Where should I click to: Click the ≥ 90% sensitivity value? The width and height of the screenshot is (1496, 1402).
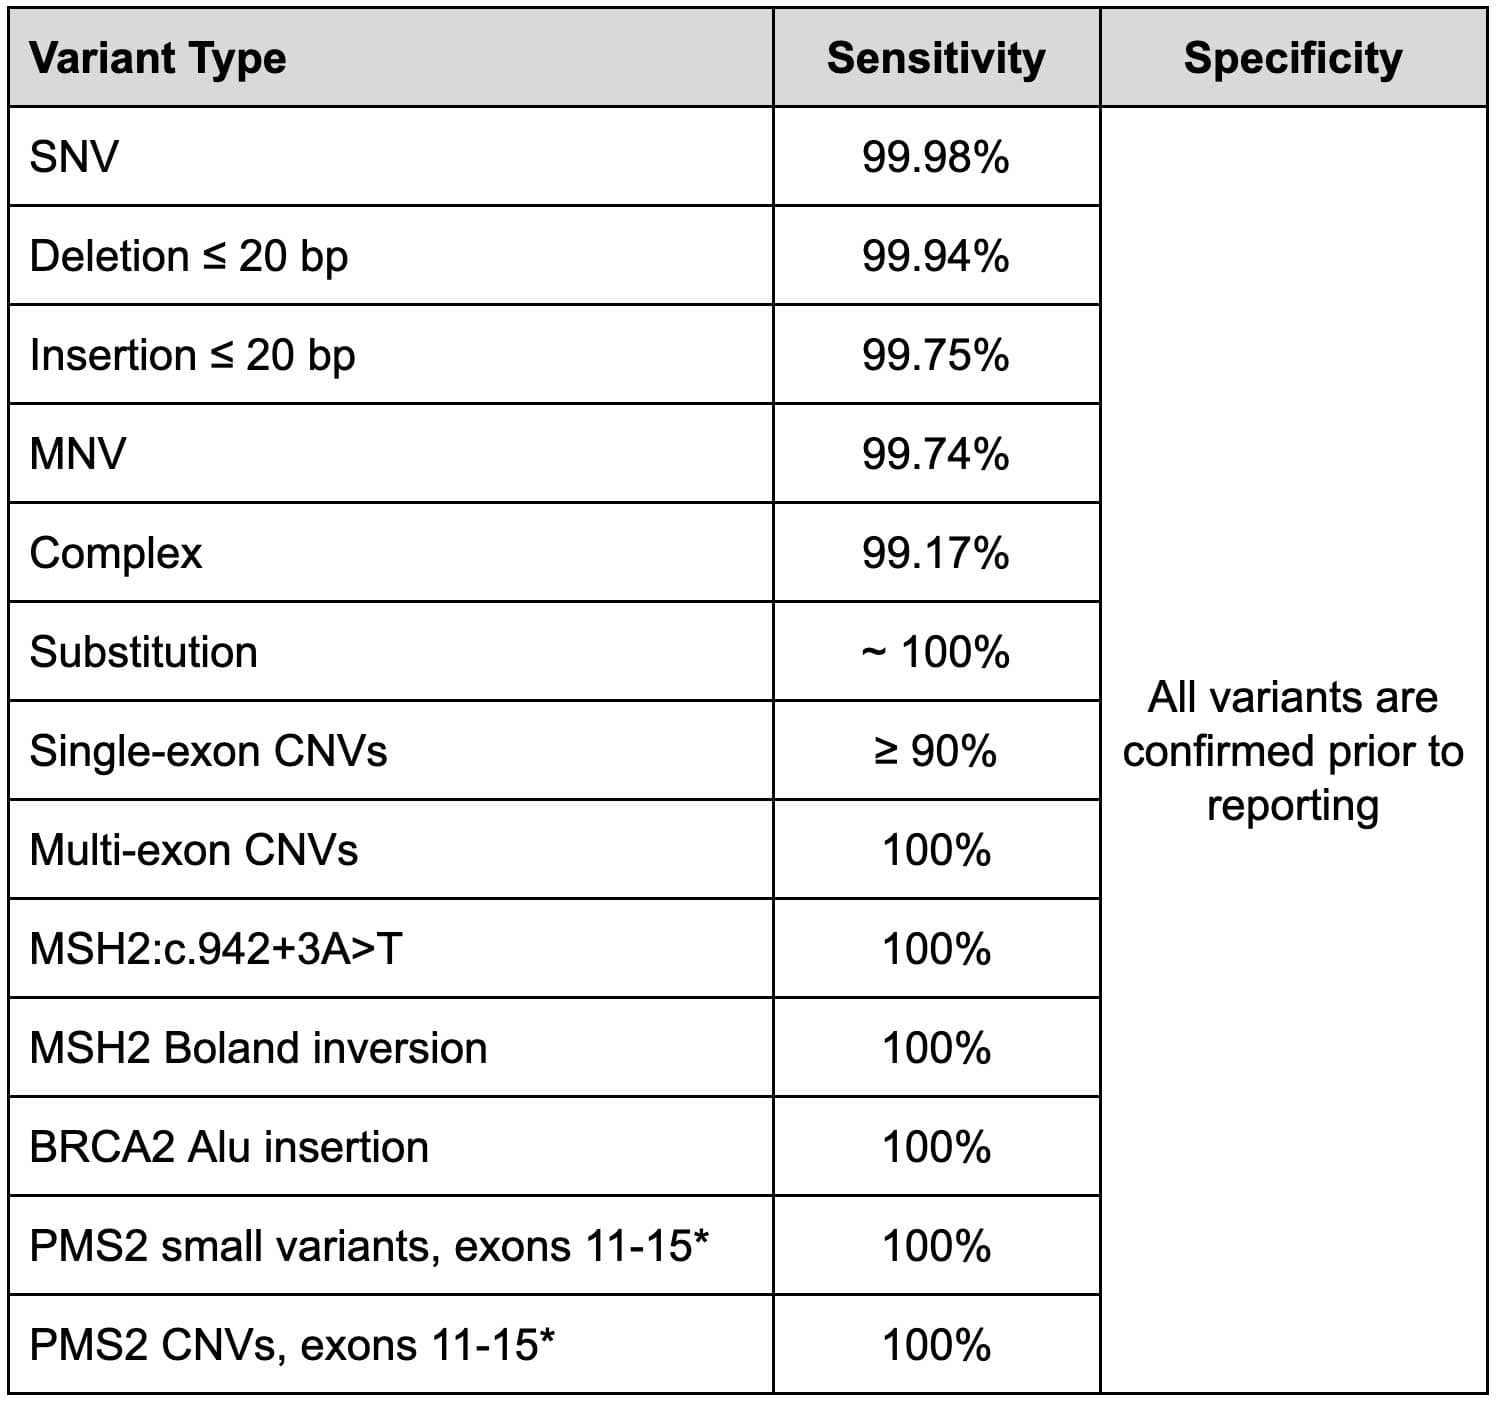tap(936, 751)
